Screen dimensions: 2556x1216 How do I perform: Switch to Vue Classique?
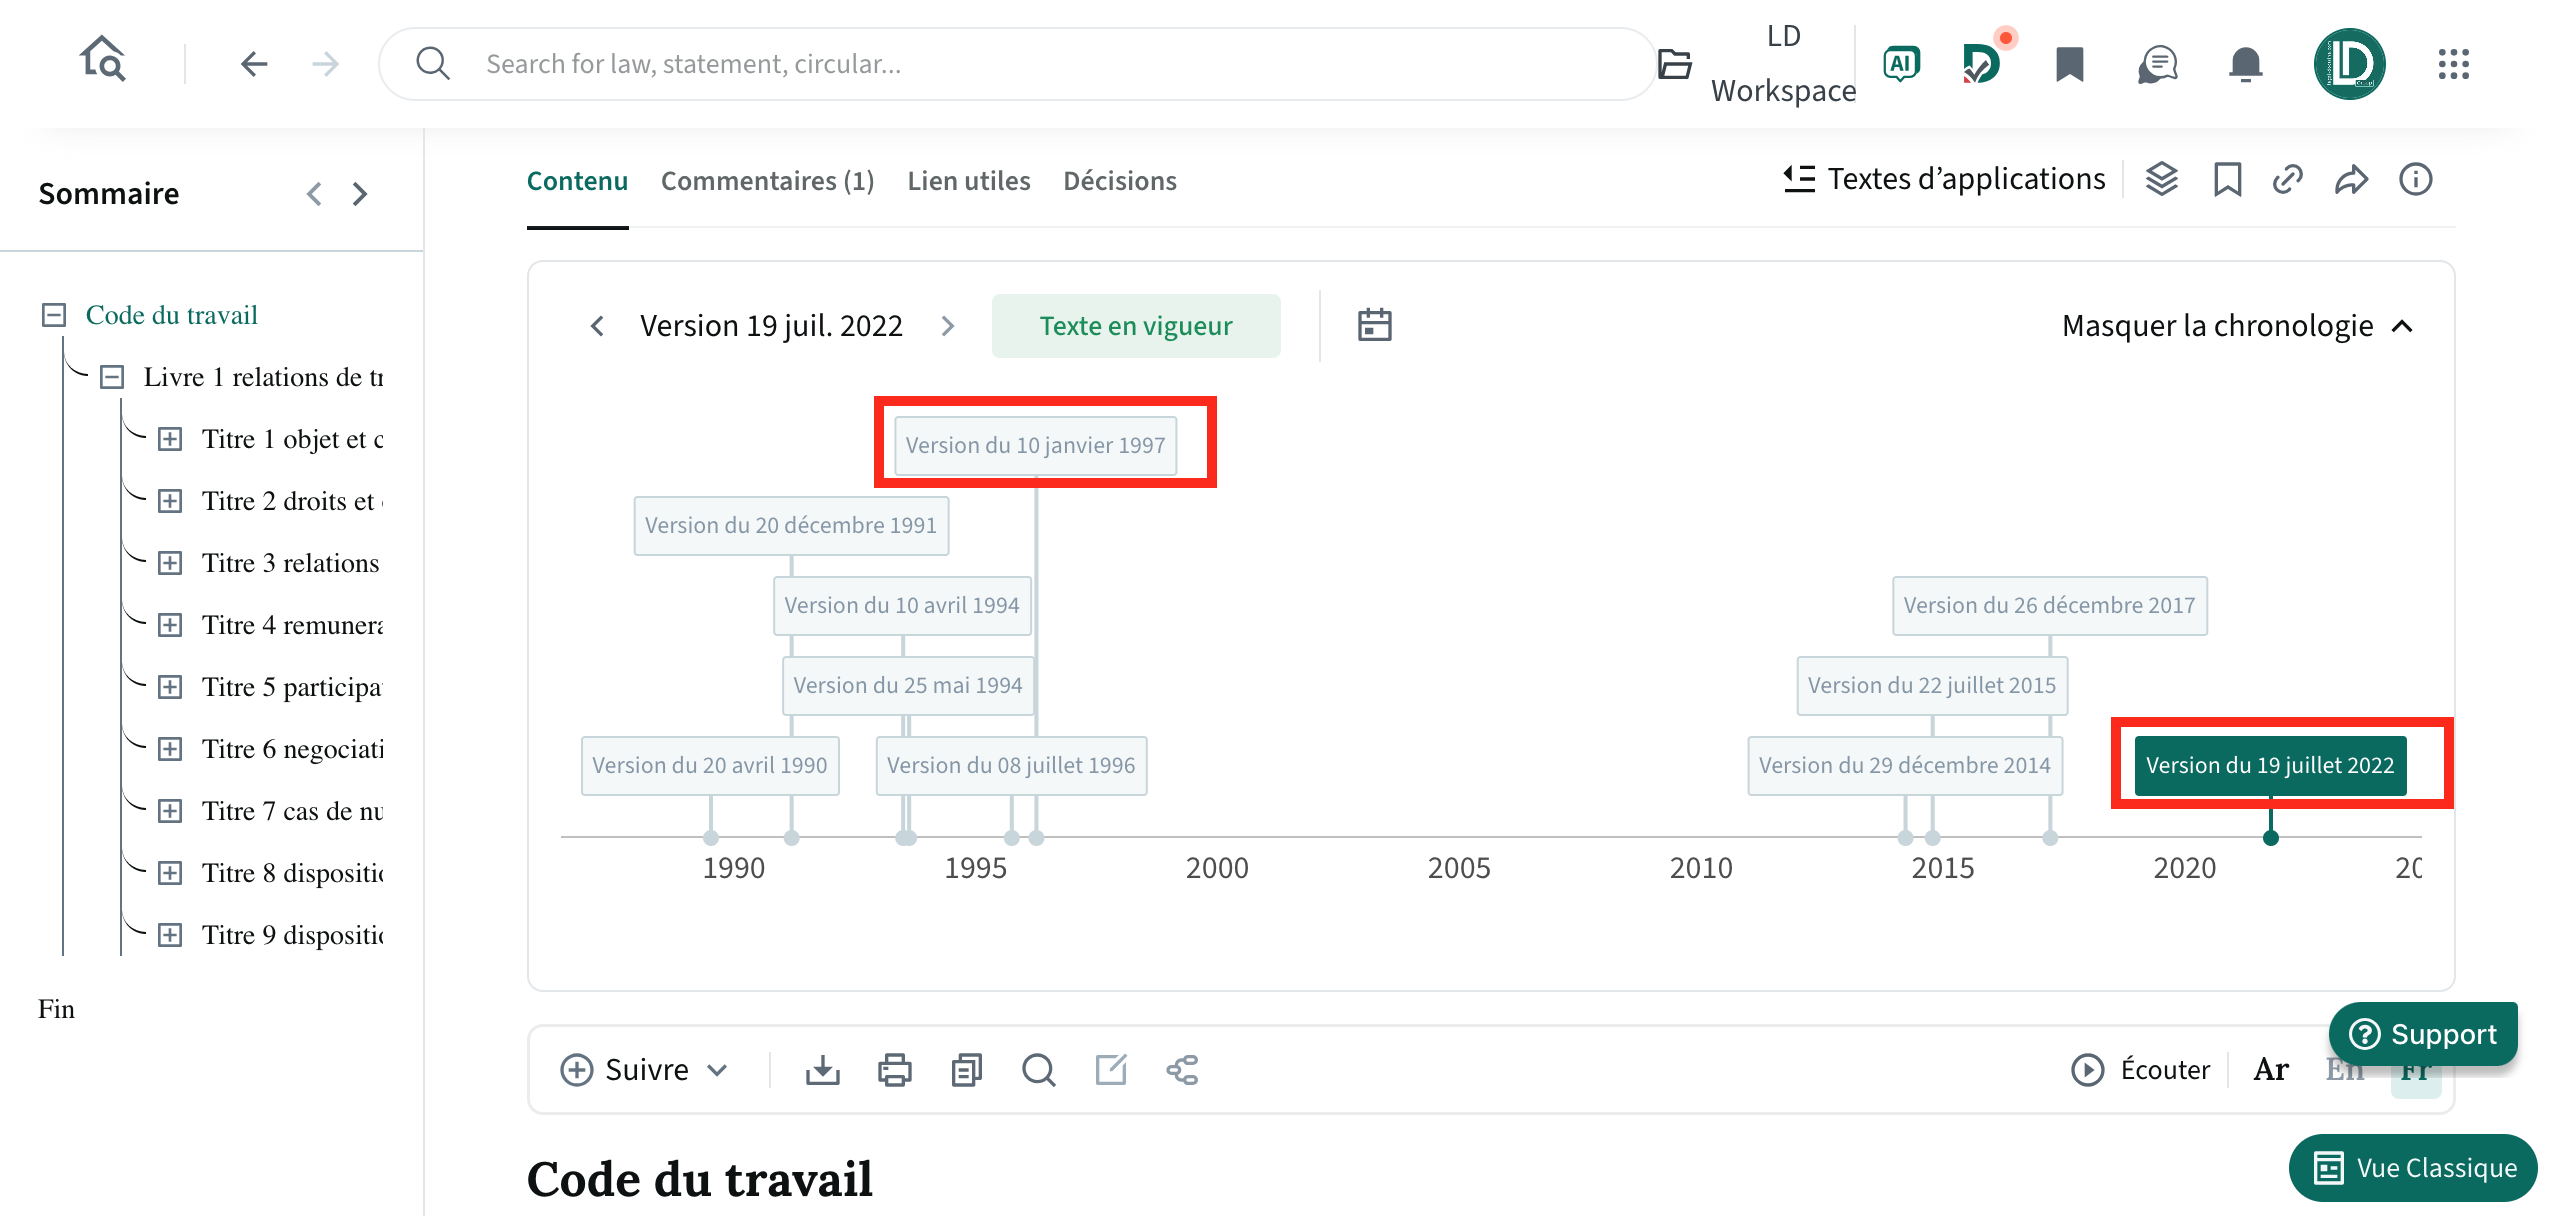(2412, 1168)
